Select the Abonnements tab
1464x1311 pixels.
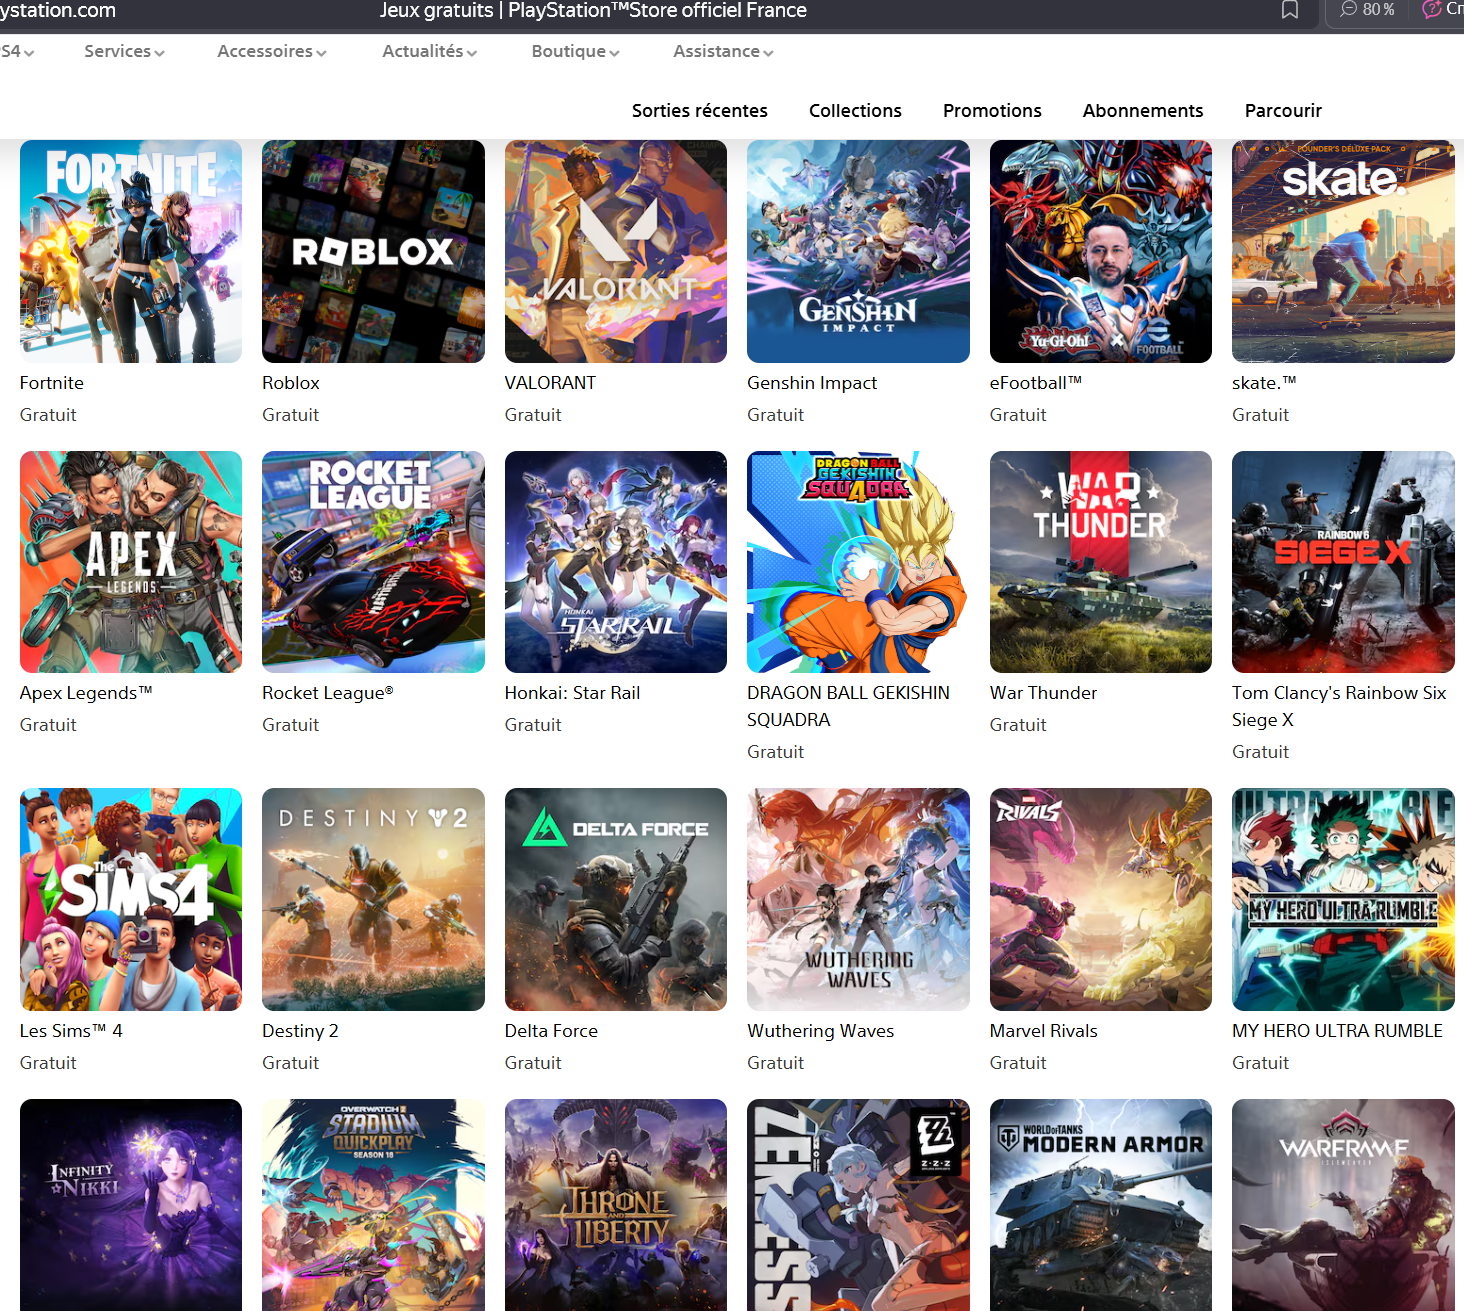(1143, 110)
